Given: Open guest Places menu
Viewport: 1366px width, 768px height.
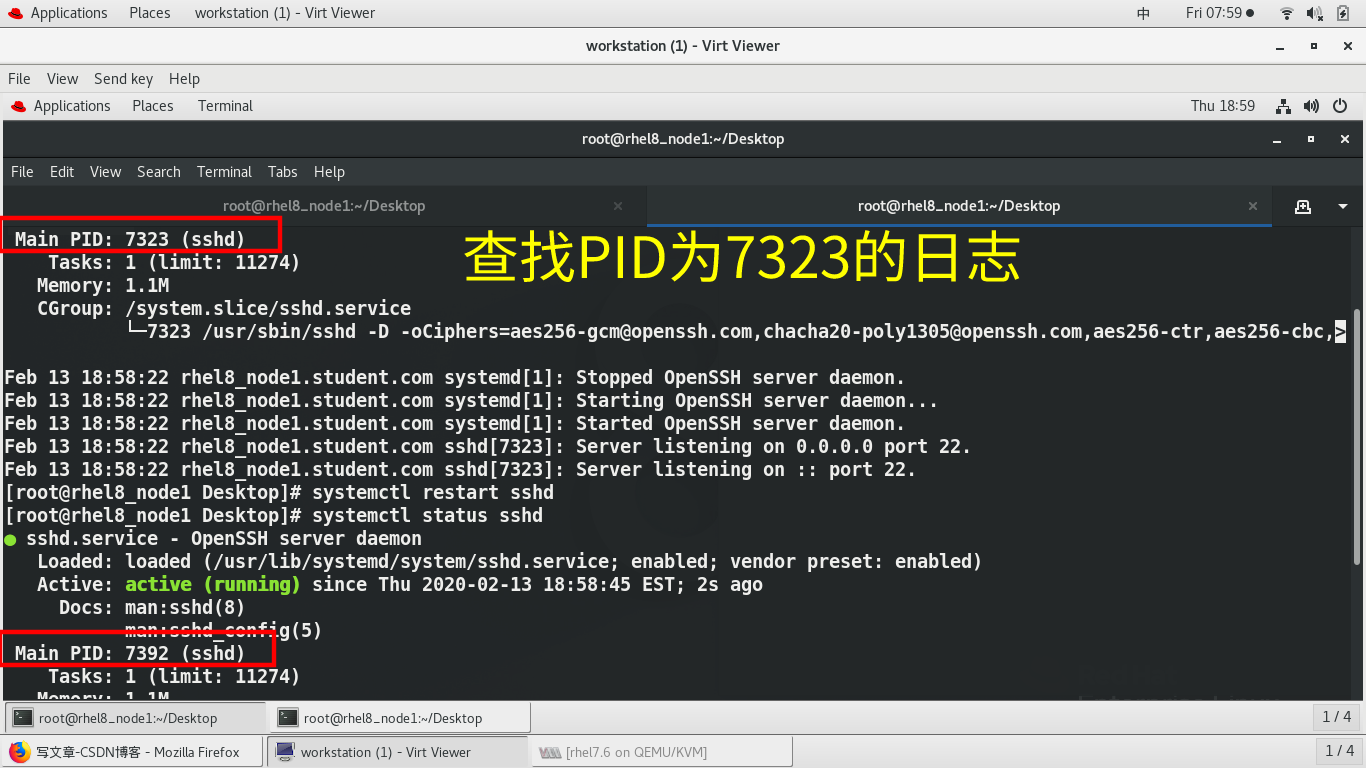Looking at the screenshot, I should 153,106.
